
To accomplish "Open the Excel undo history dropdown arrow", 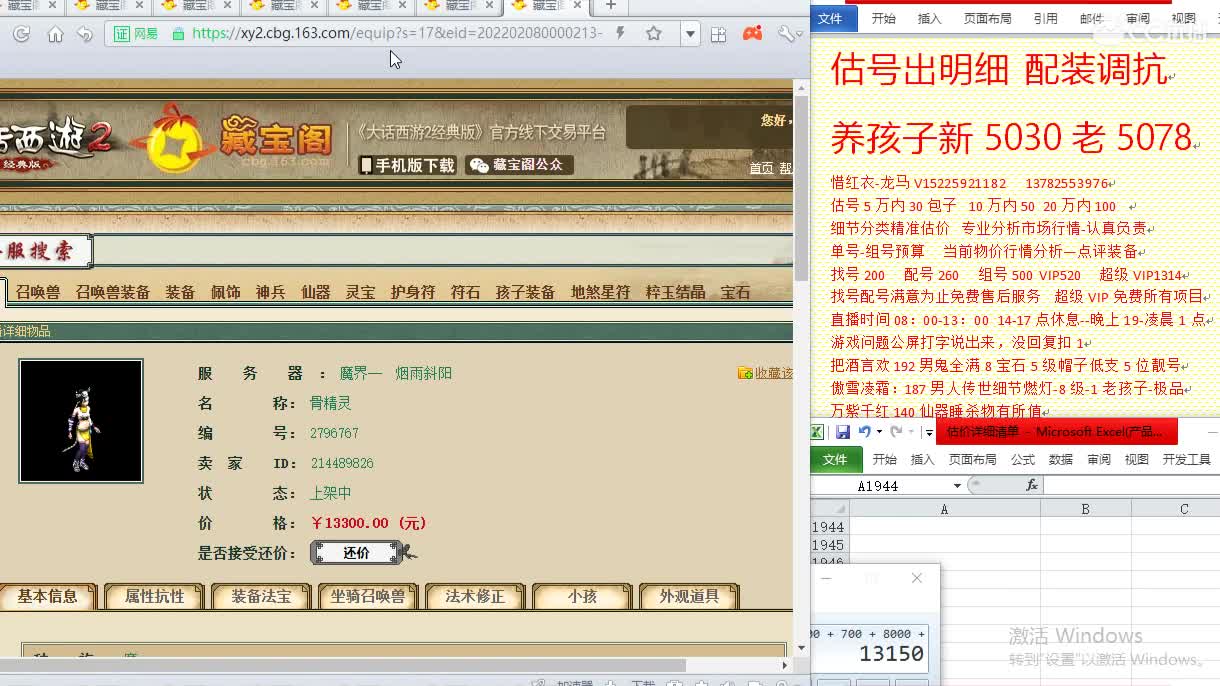I will (x=879, y=432).
